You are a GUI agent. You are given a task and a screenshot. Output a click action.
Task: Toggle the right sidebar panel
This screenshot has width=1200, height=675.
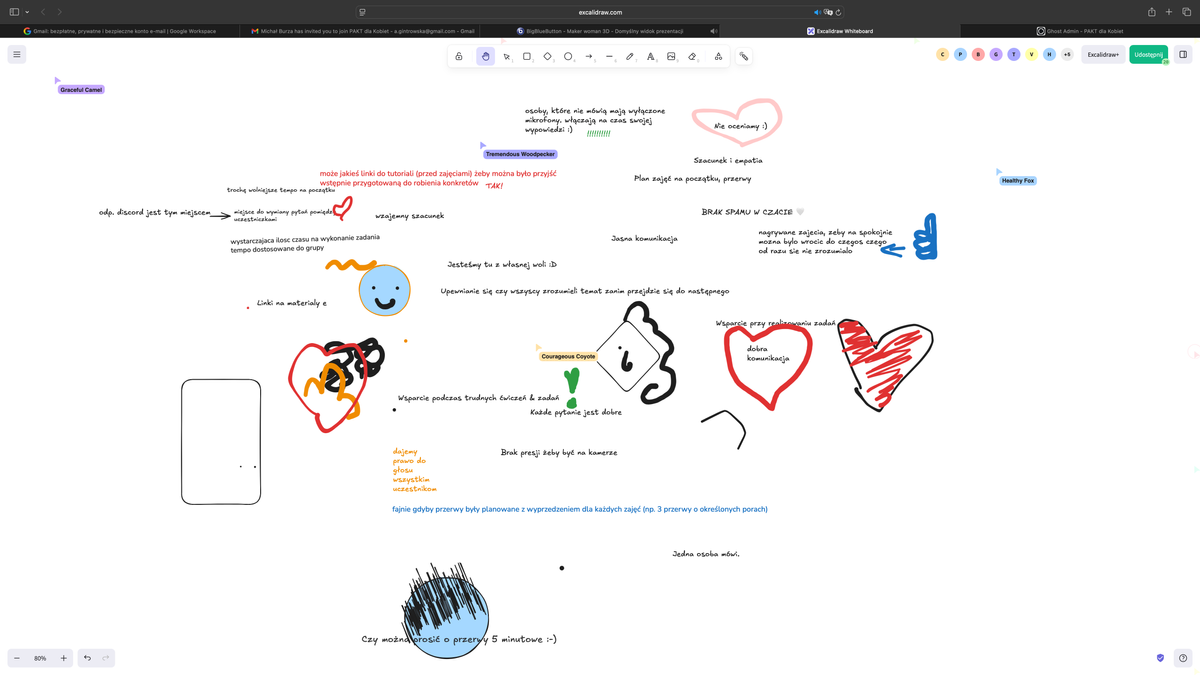coord(1183,55)
